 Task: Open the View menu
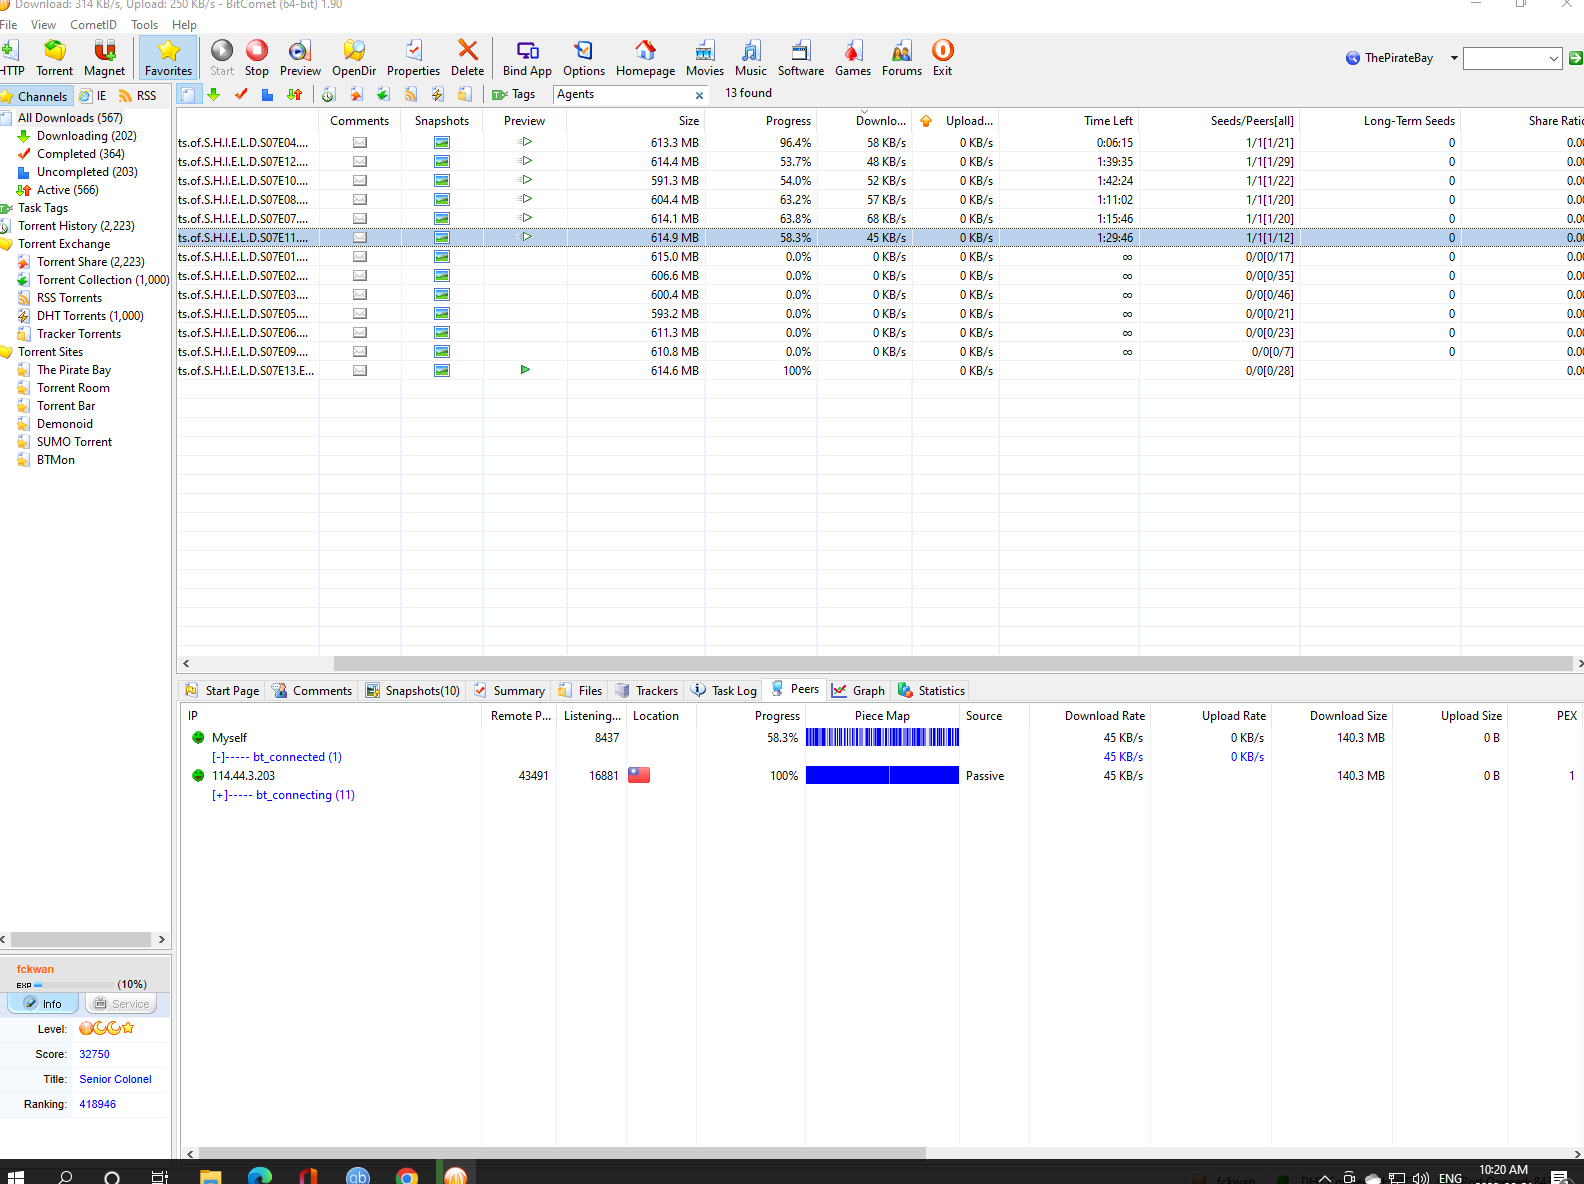(x=43, y=25)
